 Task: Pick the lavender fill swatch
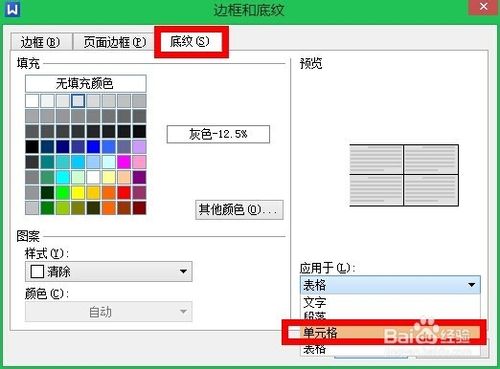pos(139,147)
